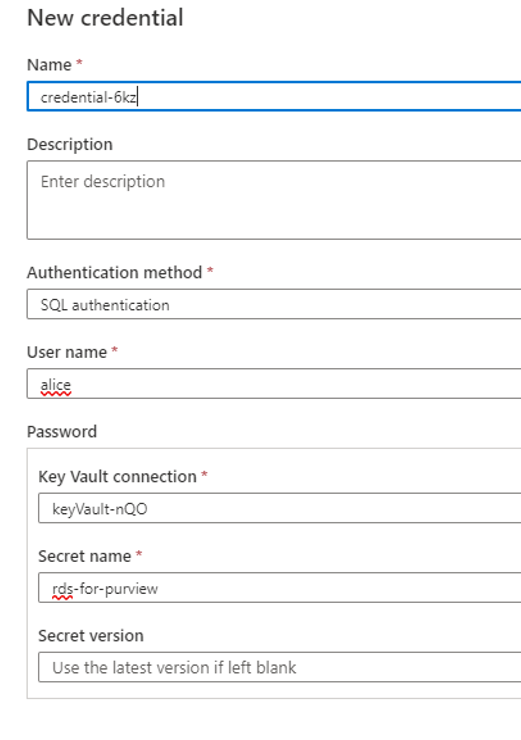Click the Secret name field
Screen dimensions: 521x740
coord(280,588)
